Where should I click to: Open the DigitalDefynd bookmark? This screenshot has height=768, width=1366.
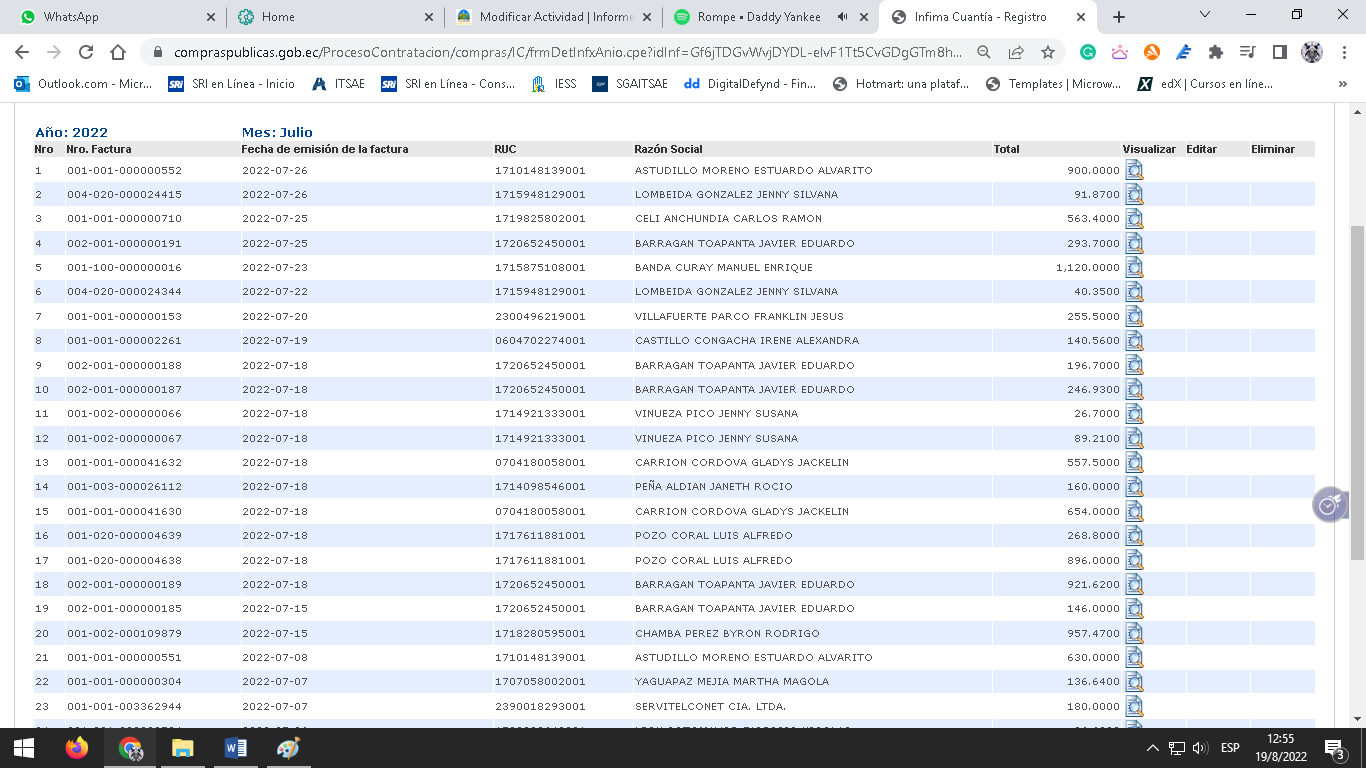[x=750, y=84]
